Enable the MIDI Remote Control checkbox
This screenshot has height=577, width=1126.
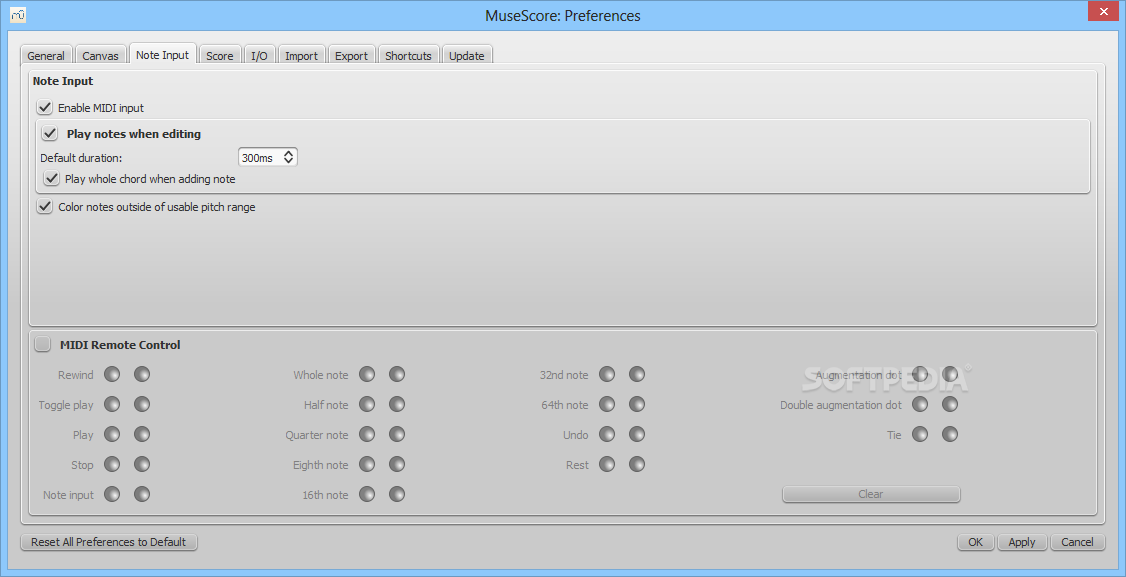tap(43, 344)
